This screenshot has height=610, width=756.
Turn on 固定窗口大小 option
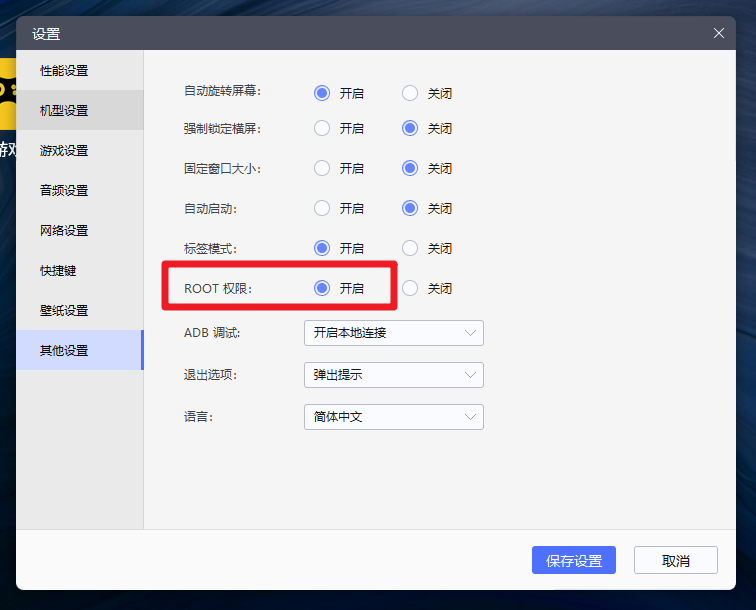tap(322, 168)
